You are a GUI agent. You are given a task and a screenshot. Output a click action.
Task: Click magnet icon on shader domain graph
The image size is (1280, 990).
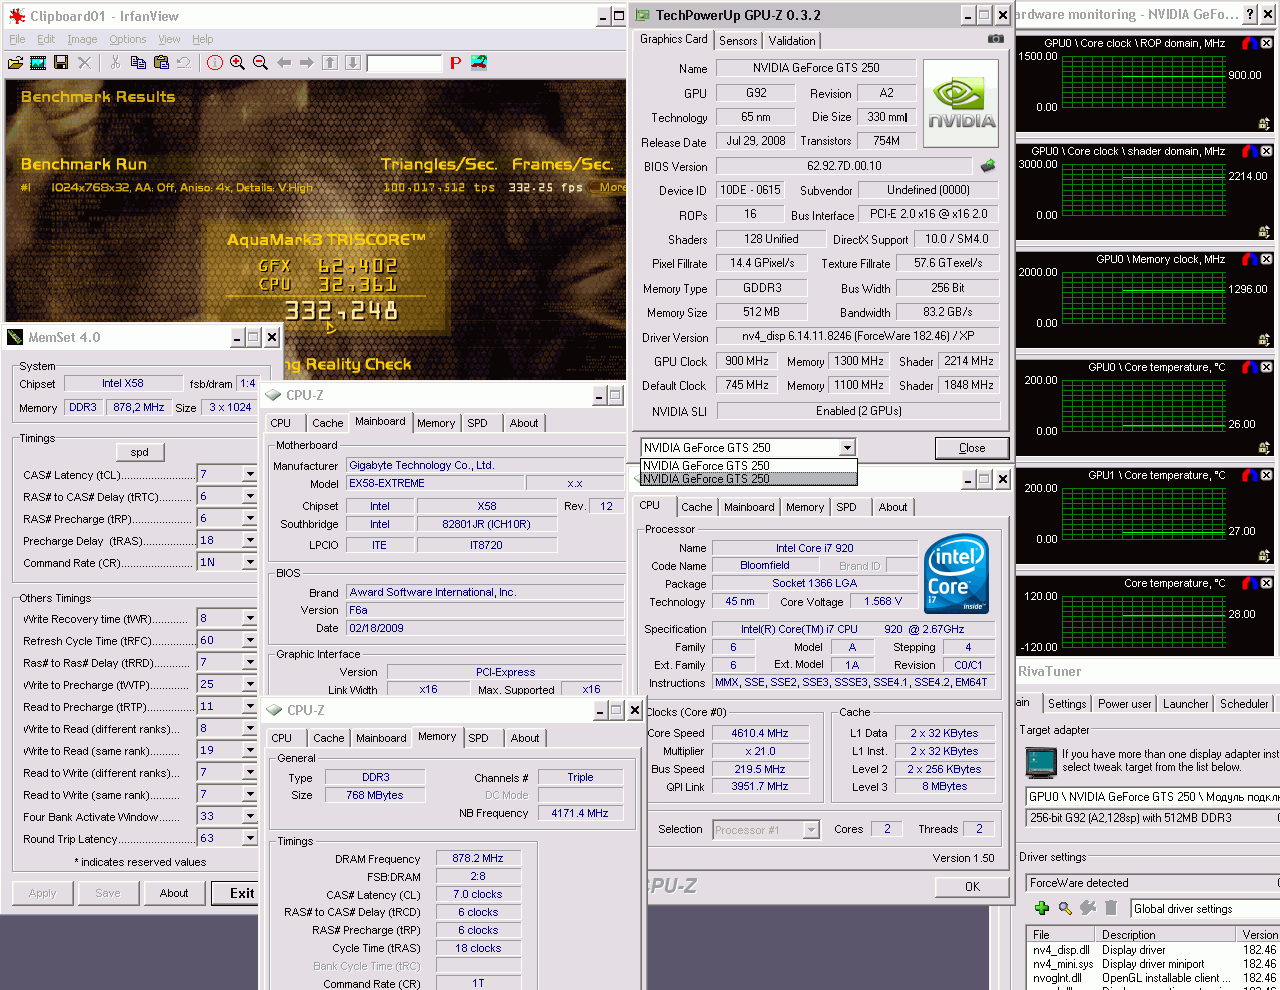[1249, 151]
